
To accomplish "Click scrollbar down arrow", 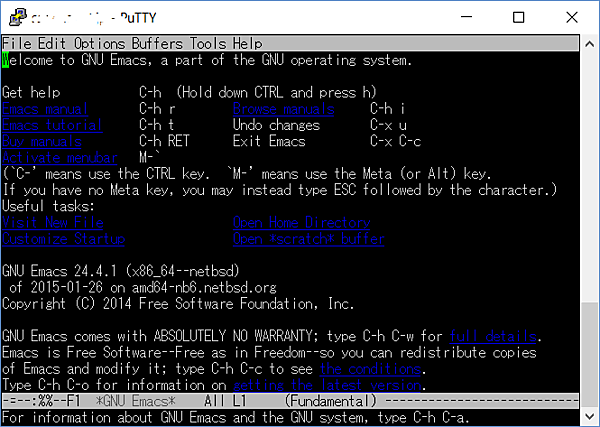I will 590,416.
